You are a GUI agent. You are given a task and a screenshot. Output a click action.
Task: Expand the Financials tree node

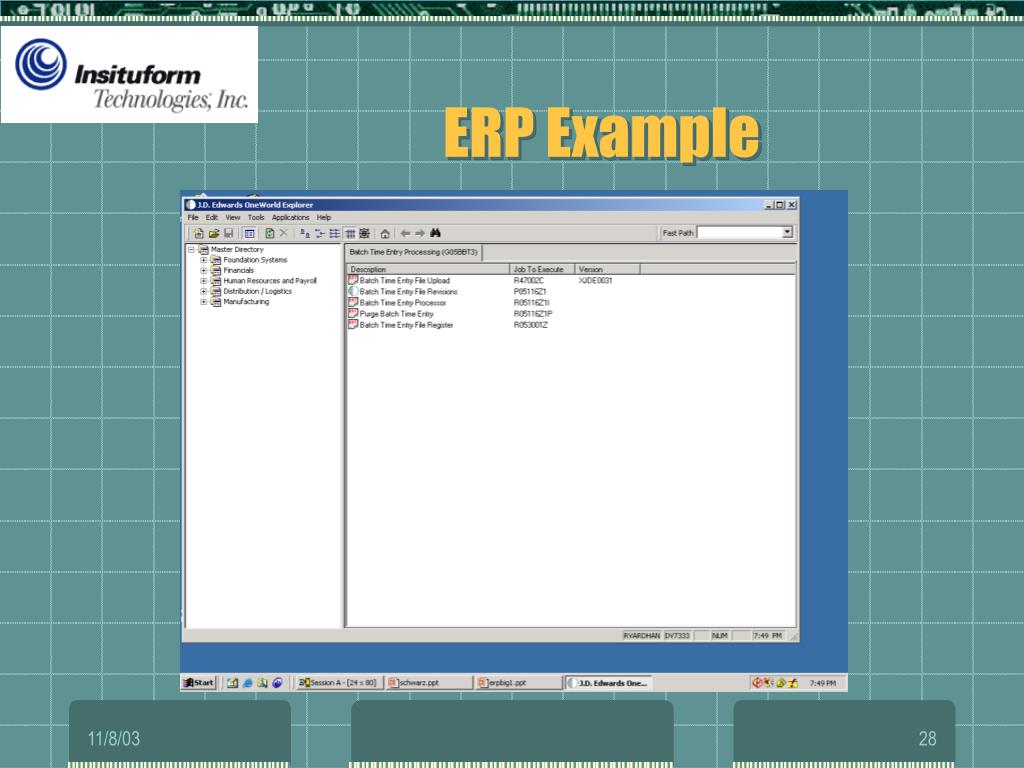203,270
